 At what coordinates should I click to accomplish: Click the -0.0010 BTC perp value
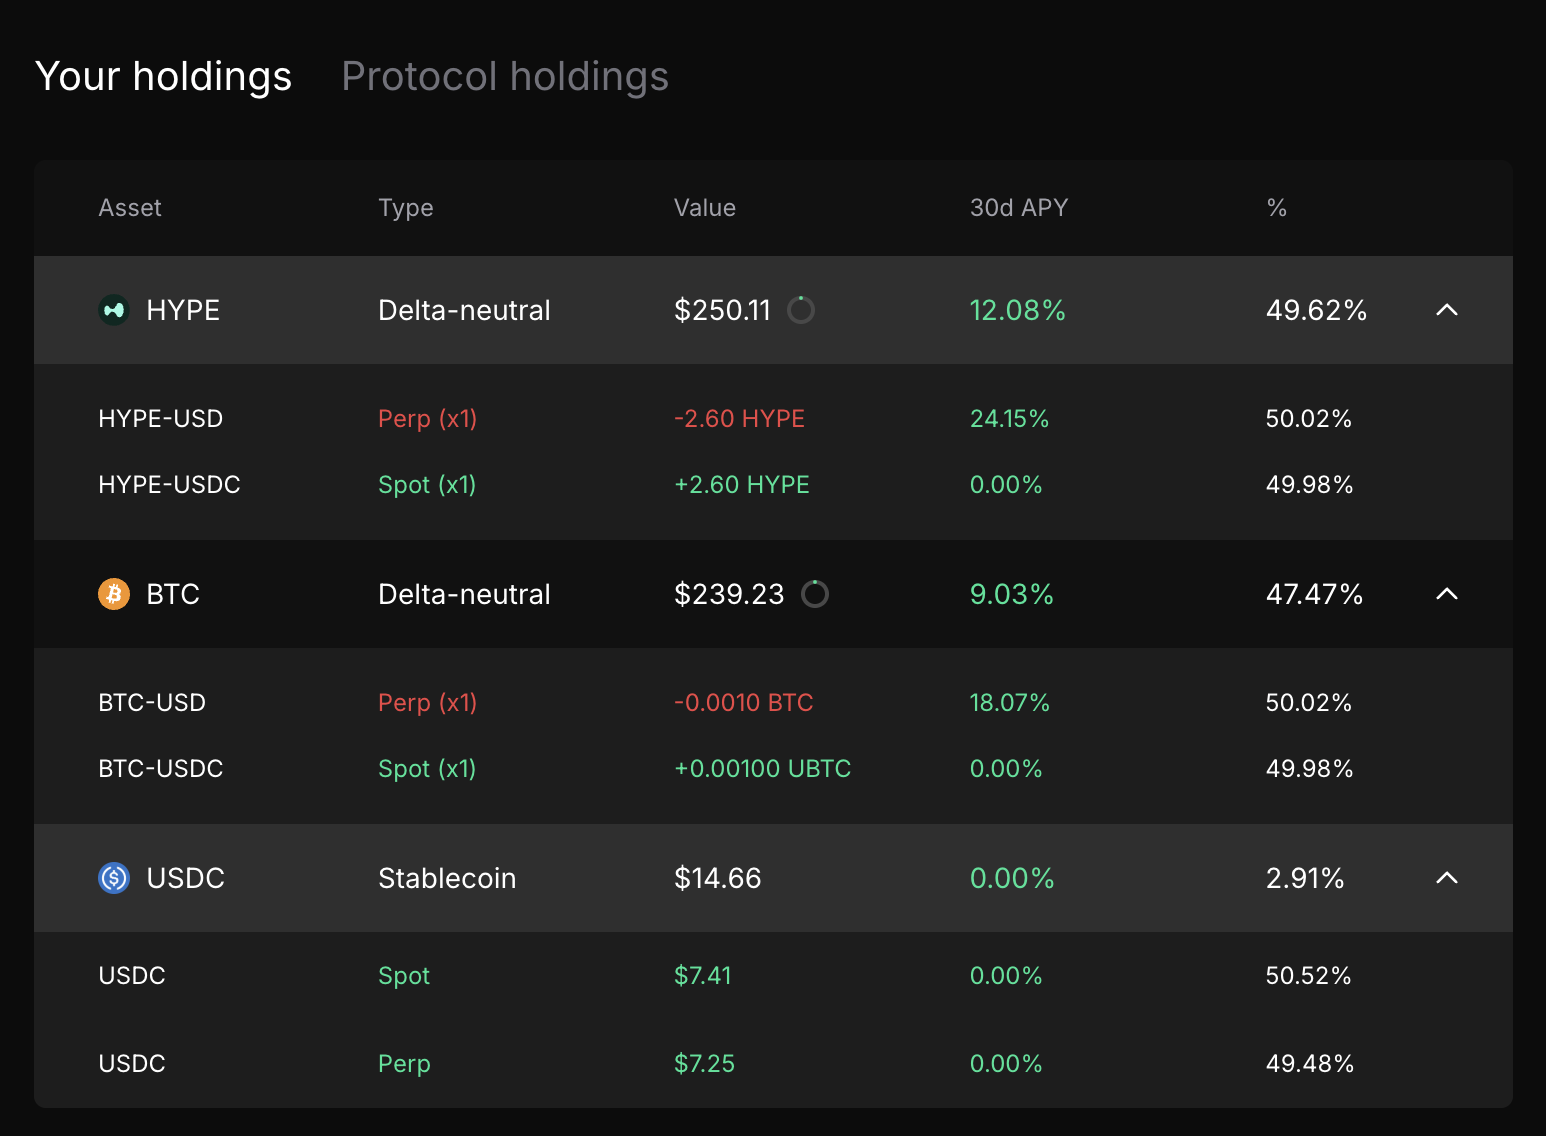(x=744, y=703)
